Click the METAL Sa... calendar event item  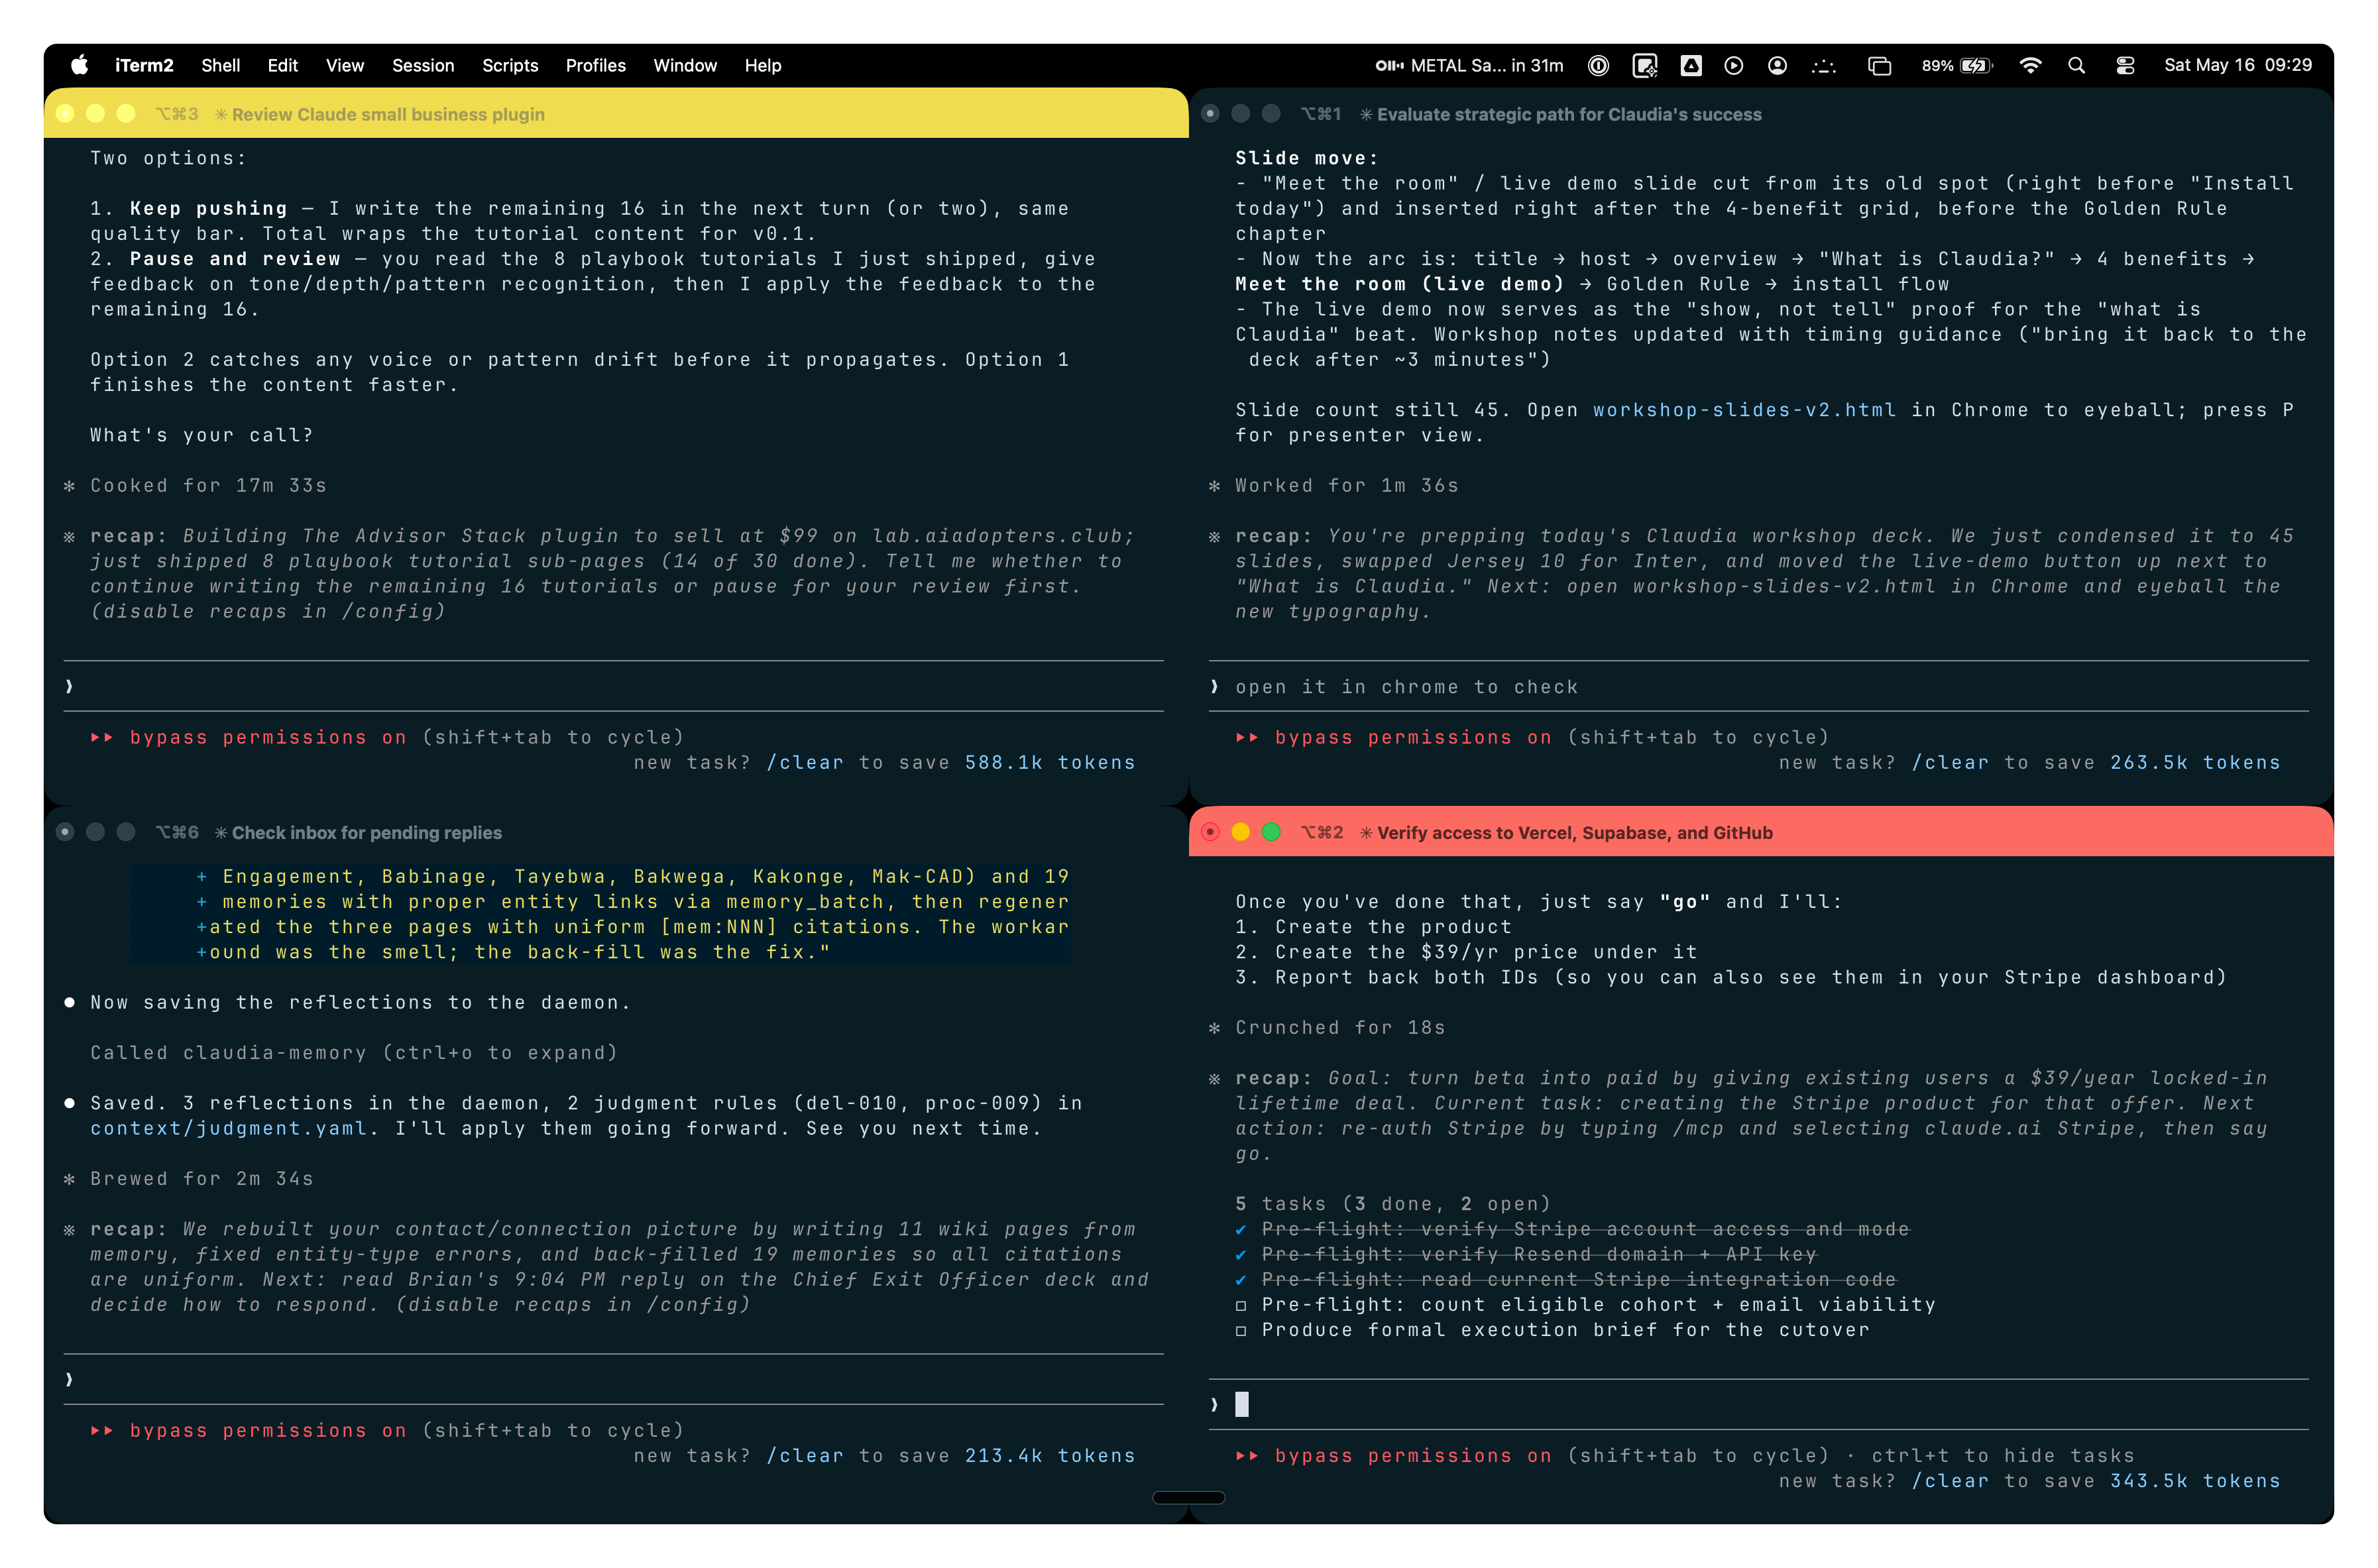click(x=1469, y=65)
